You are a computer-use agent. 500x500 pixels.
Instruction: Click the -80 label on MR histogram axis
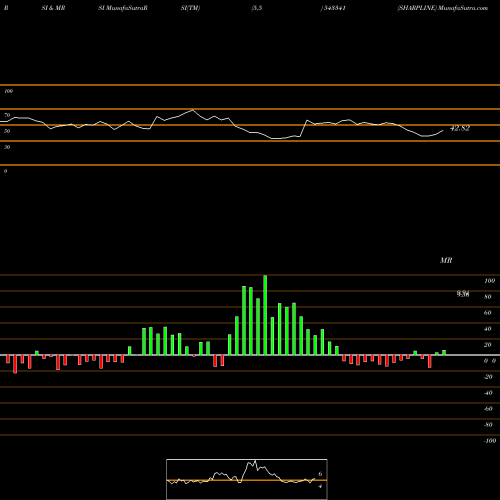pyautogui.click(x=488, y=425)
